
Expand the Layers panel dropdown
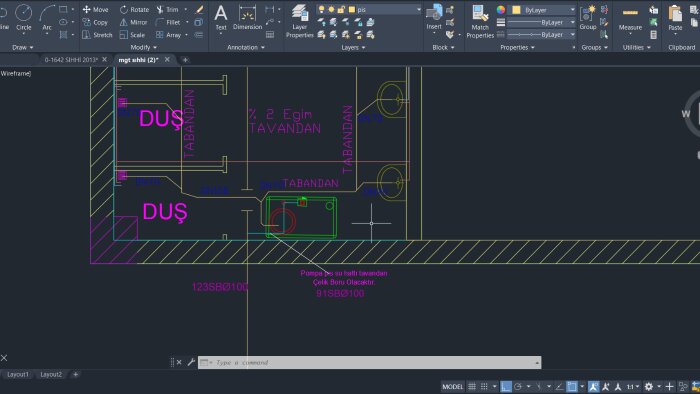coord(353,47)
